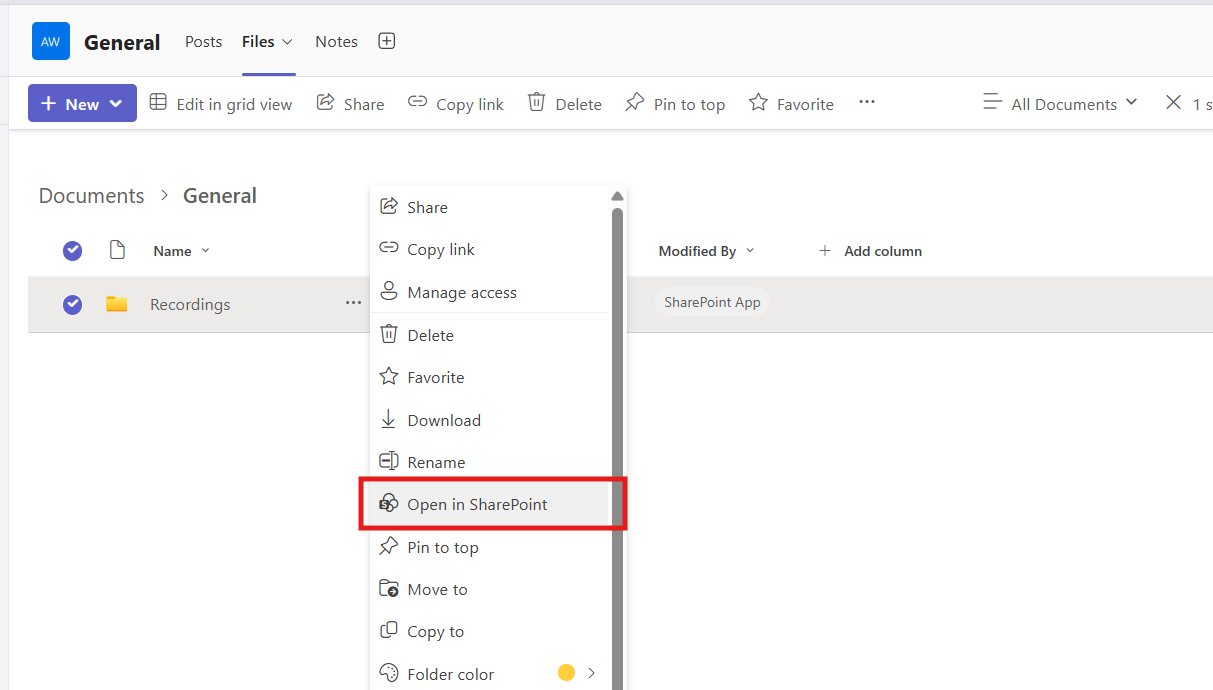1213x690 pixels.
Task: Click Delete trash icon in toolbar
Action: pos(537,103)
